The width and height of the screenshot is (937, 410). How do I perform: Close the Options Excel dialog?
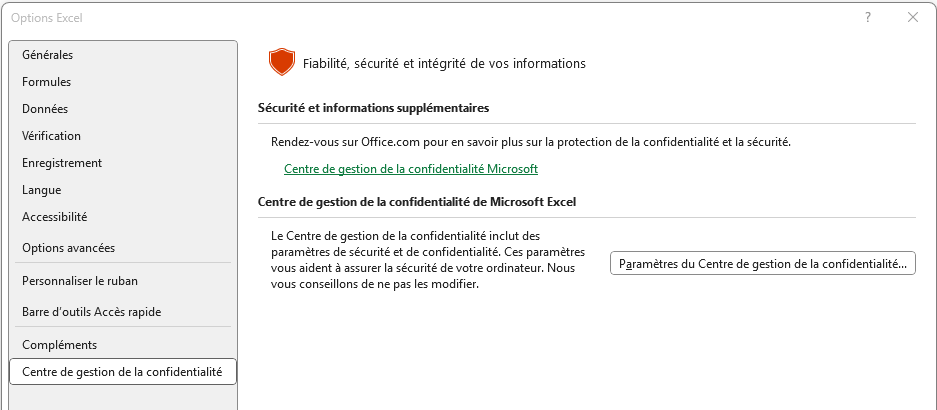(x=912, y=17)
